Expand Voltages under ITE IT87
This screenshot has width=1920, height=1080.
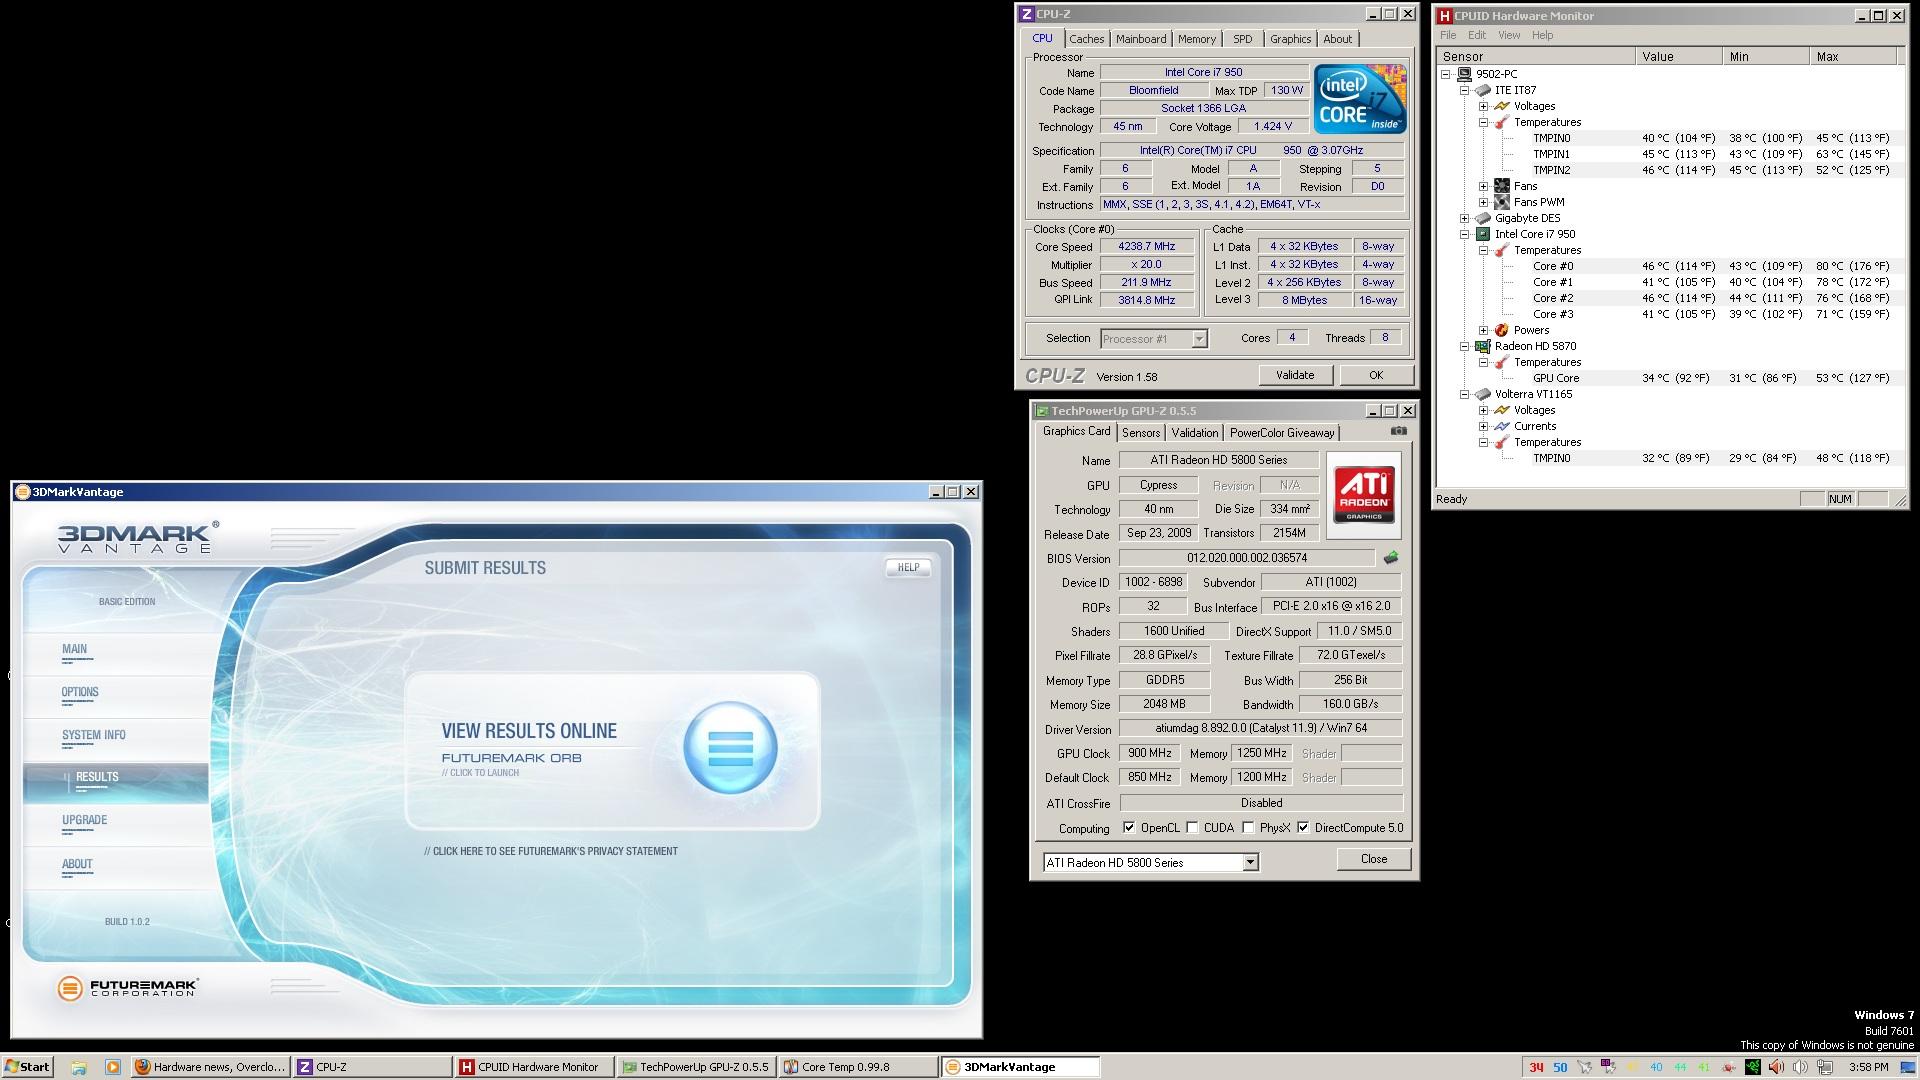pyautogui.click(x=1484, y=106)
